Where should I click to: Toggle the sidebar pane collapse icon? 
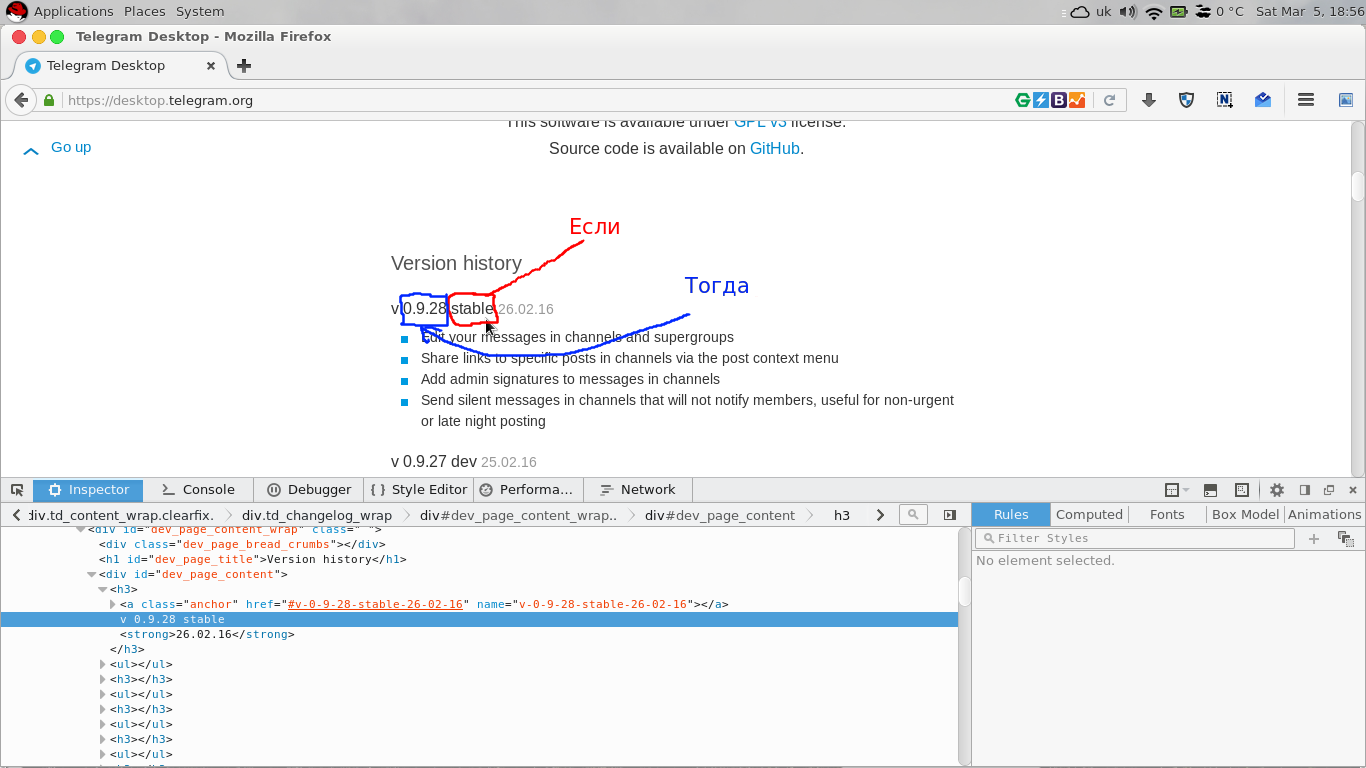click(949, 515)
